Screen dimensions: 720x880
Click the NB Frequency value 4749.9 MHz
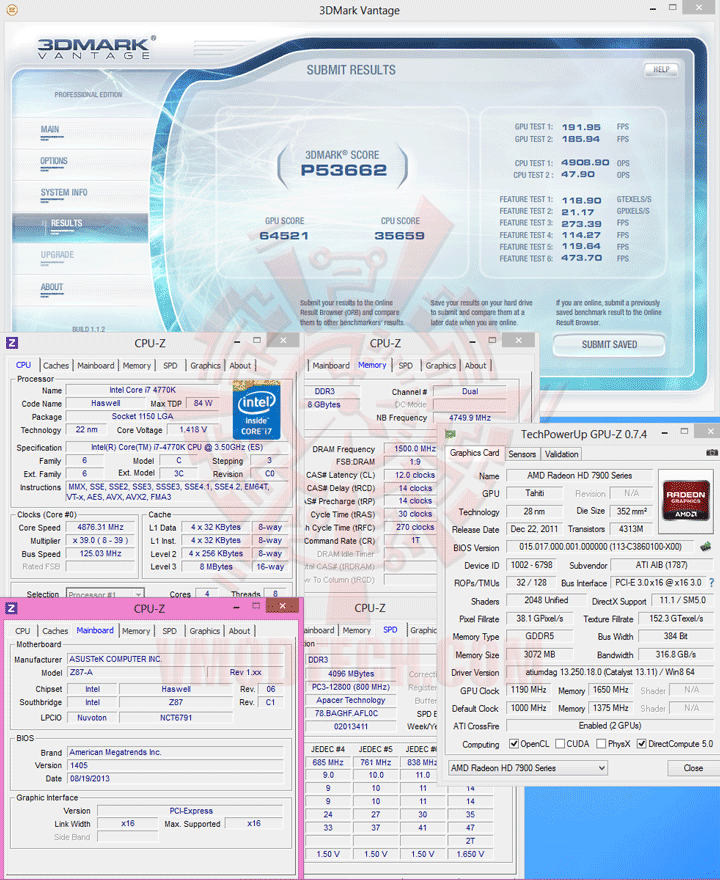469,418
